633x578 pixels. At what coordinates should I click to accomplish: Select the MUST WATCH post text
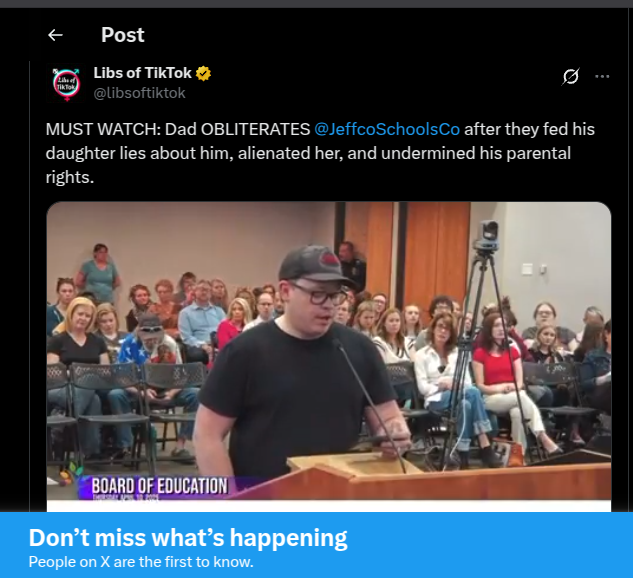(320, 153)
